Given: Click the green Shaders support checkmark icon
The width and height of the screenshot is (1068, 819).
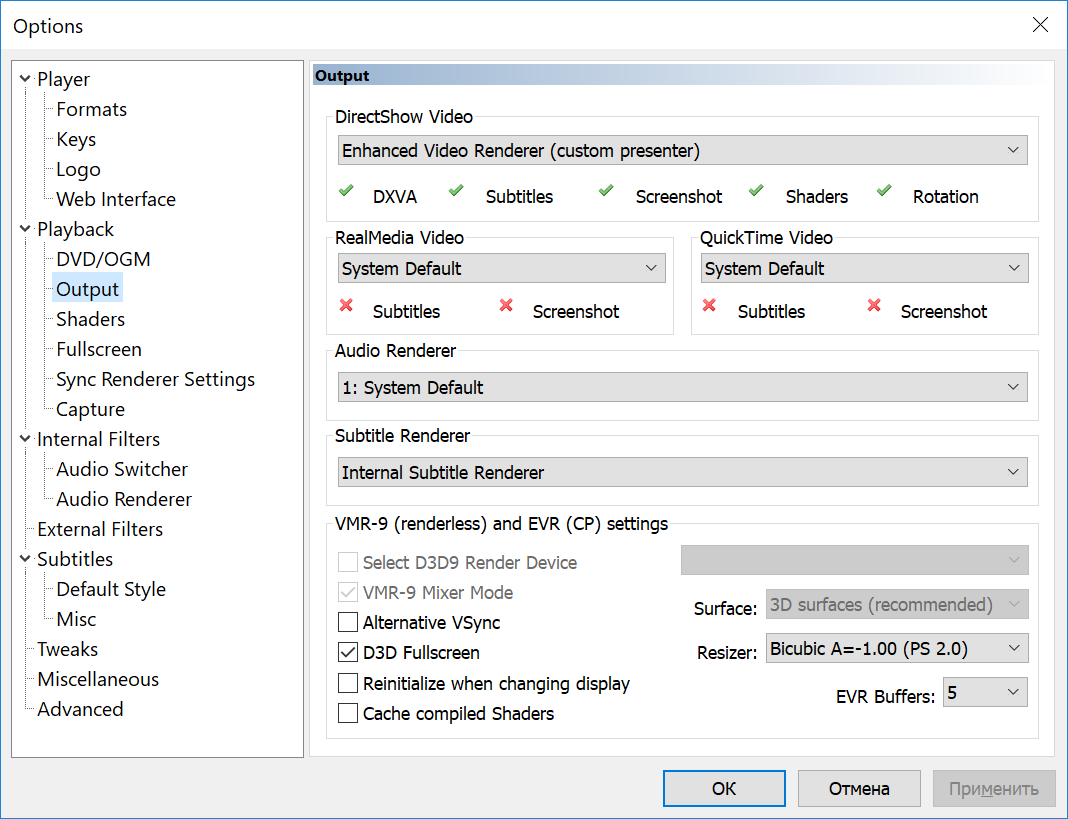Looking at the screenshot, I should pyautogui.click(x=756, y=191).
